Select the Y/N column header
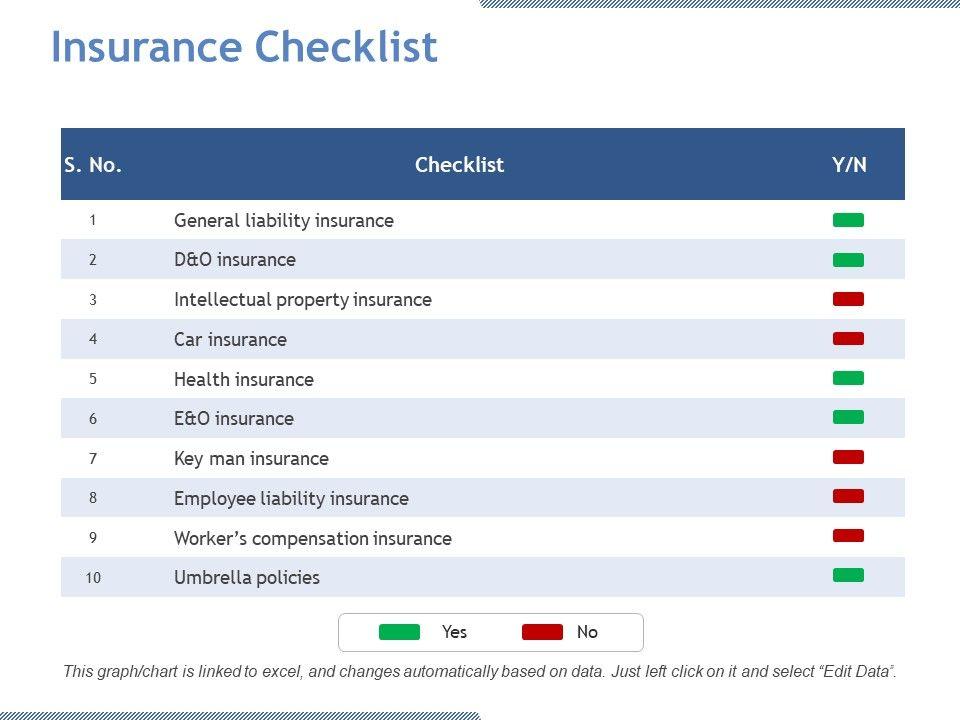This screenshot has height=720, width=960. click(x=849, y=165)
